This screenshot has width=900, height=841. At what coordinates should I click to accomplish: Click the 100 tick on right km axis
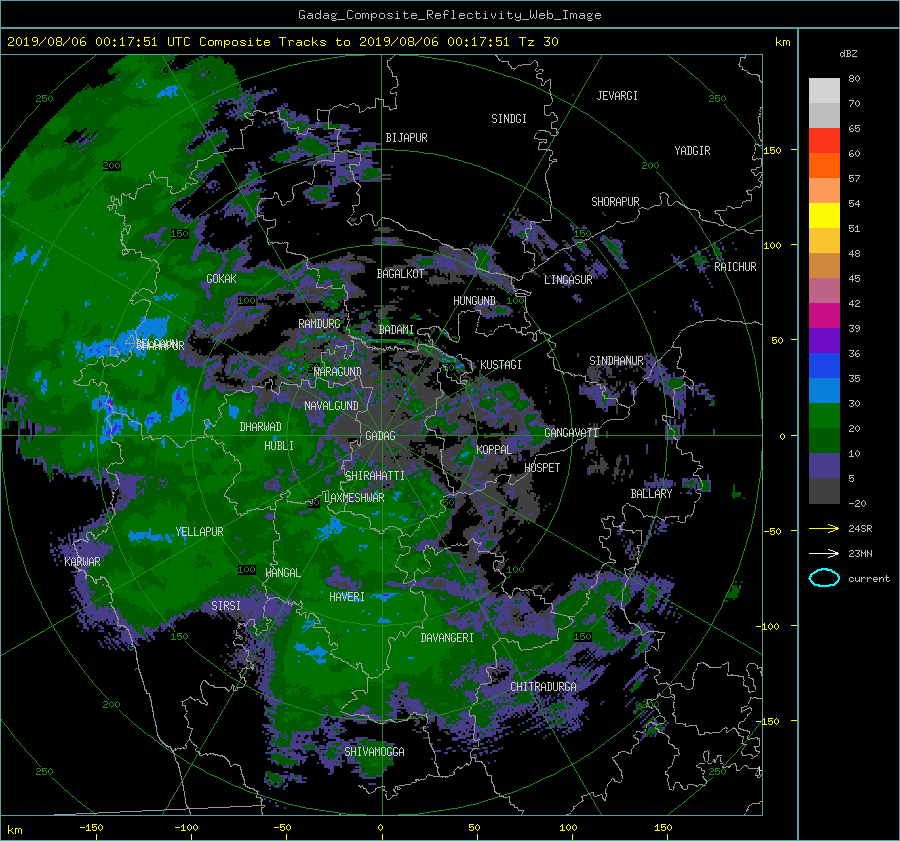coord(772,245)
